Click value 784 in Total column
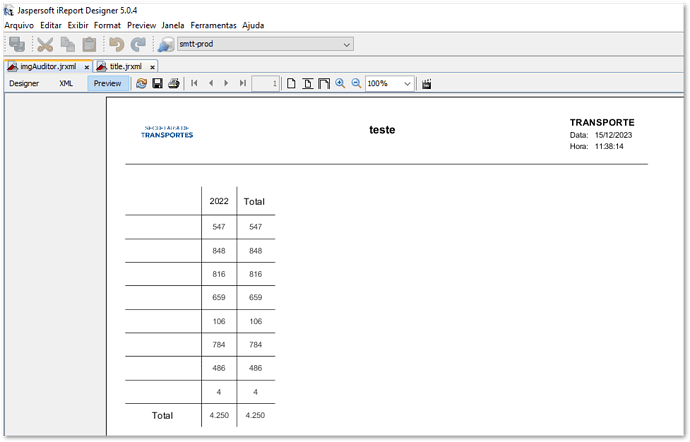The width and height of the screenshot is (690, 442). [255, 344]
